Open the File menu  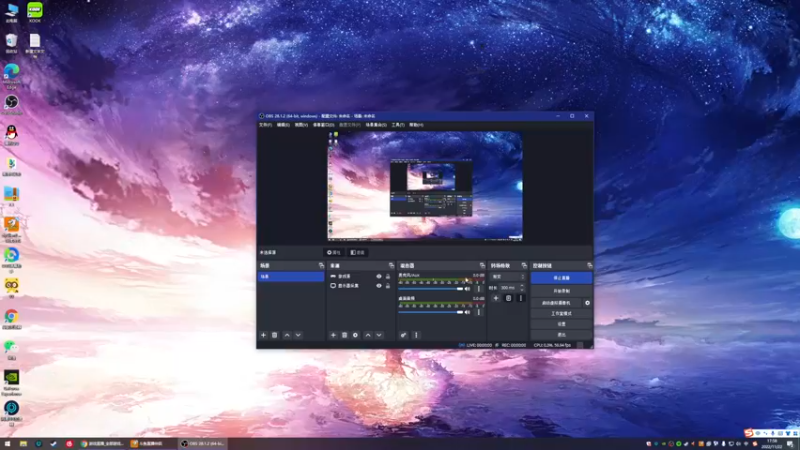pos(265,125)
